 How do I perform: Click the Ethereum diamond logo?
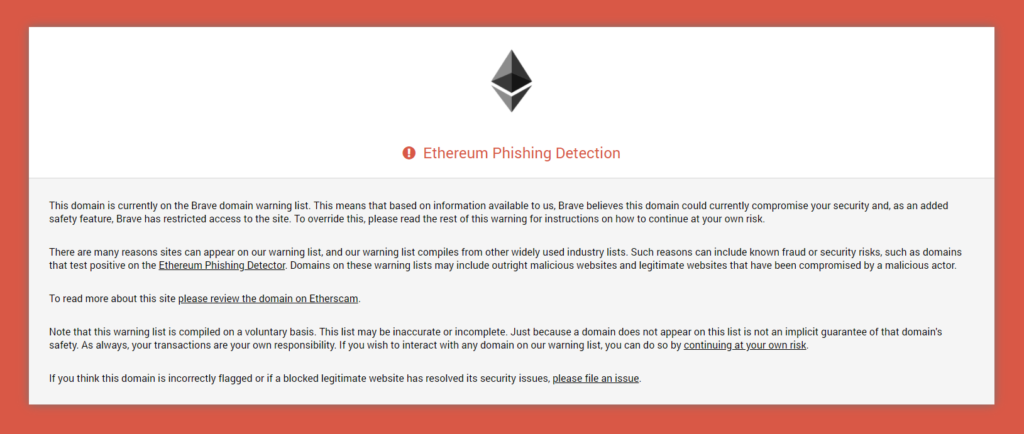click(511, 81)
